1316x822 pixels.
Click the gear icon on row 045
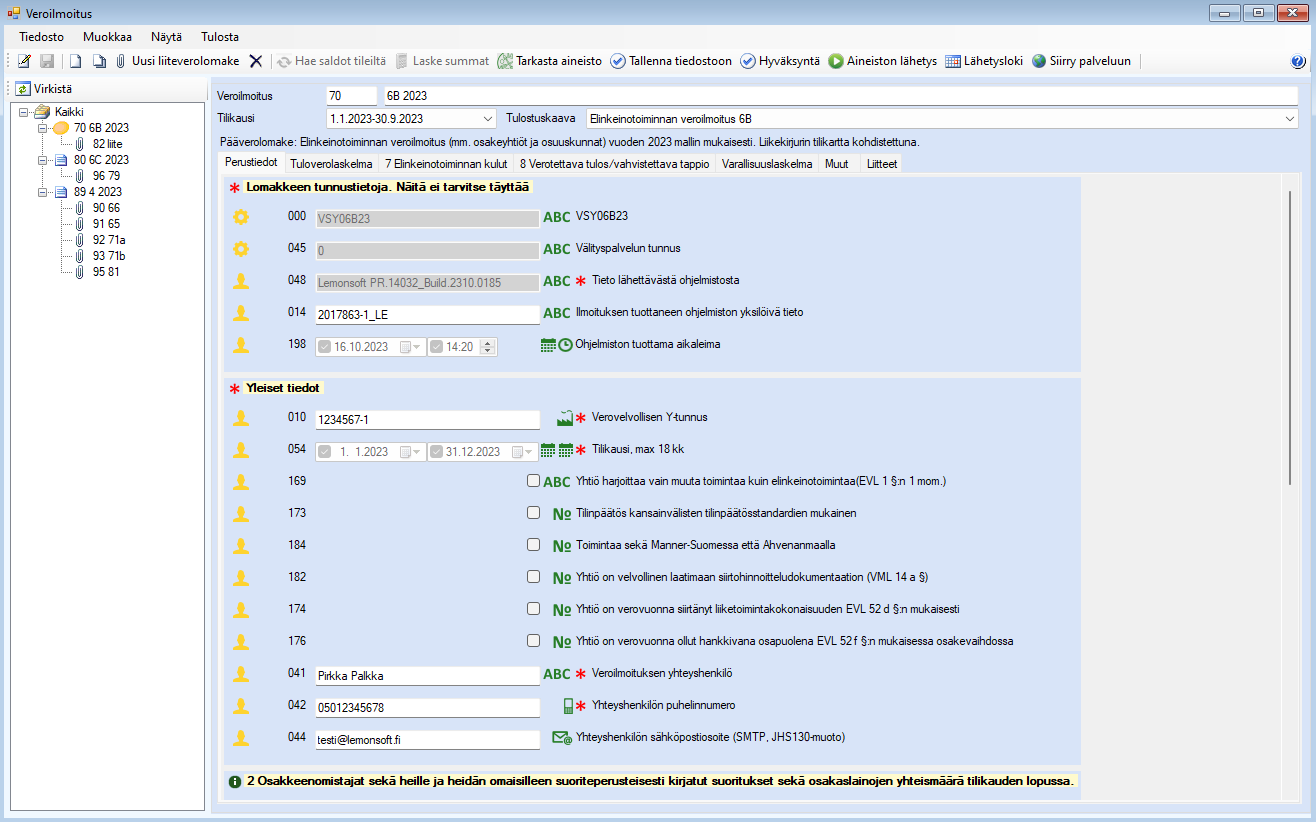pos(240,249)
